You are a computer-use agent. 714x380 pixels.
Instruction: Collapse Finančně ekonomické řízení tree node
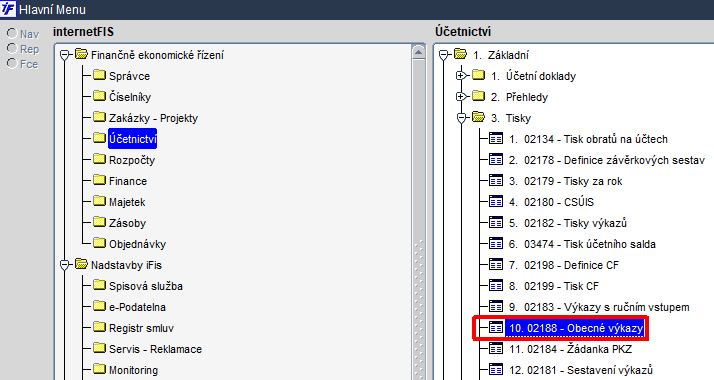(x=65, y=55)
